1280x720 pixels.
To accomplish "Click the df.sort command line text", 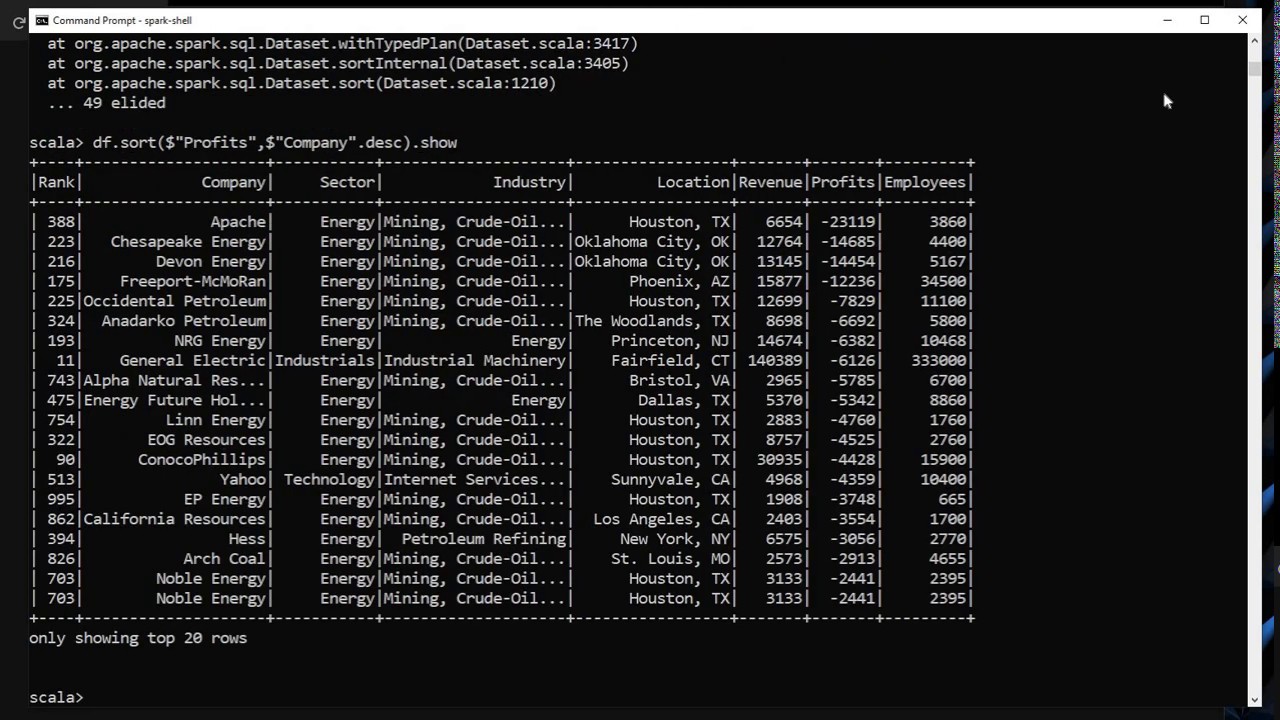I will click(x=275, y=142).
